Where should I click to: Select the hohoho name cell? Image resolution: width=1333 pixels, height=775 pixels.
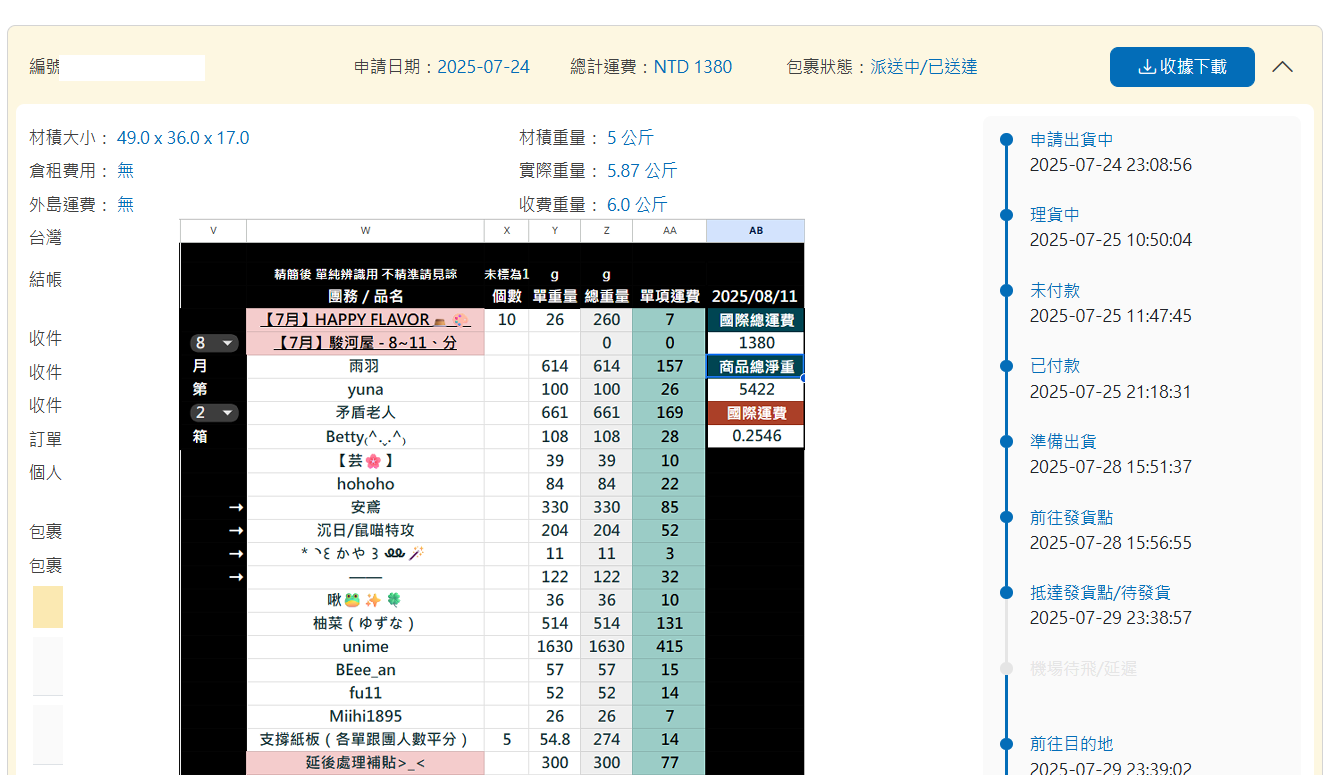click(365, 484)
